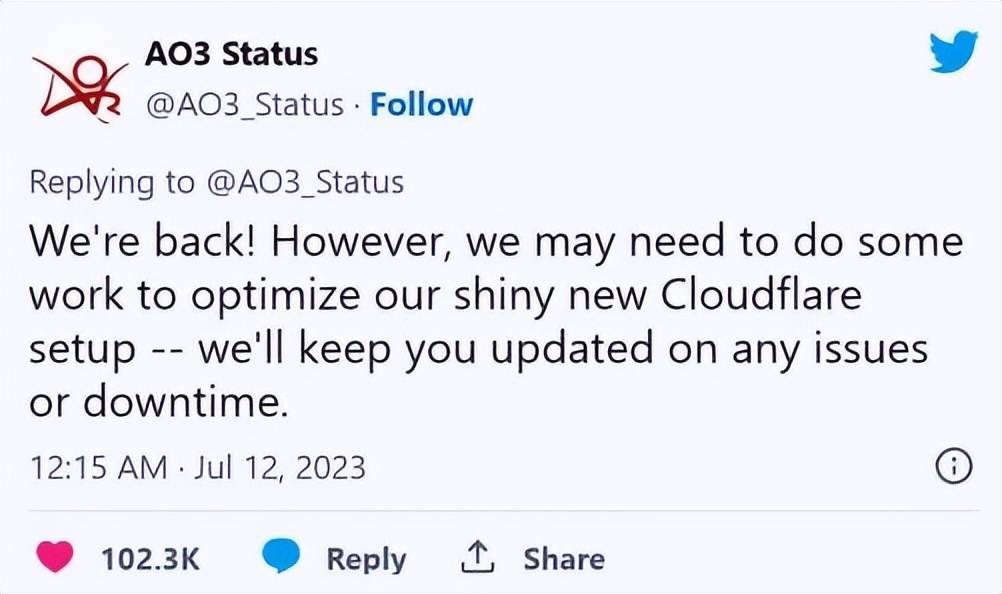Viewport: 1002px width, 594px height.
Task: Click the Jul 12, 2023 date
Action: click(x=280, y=467)
